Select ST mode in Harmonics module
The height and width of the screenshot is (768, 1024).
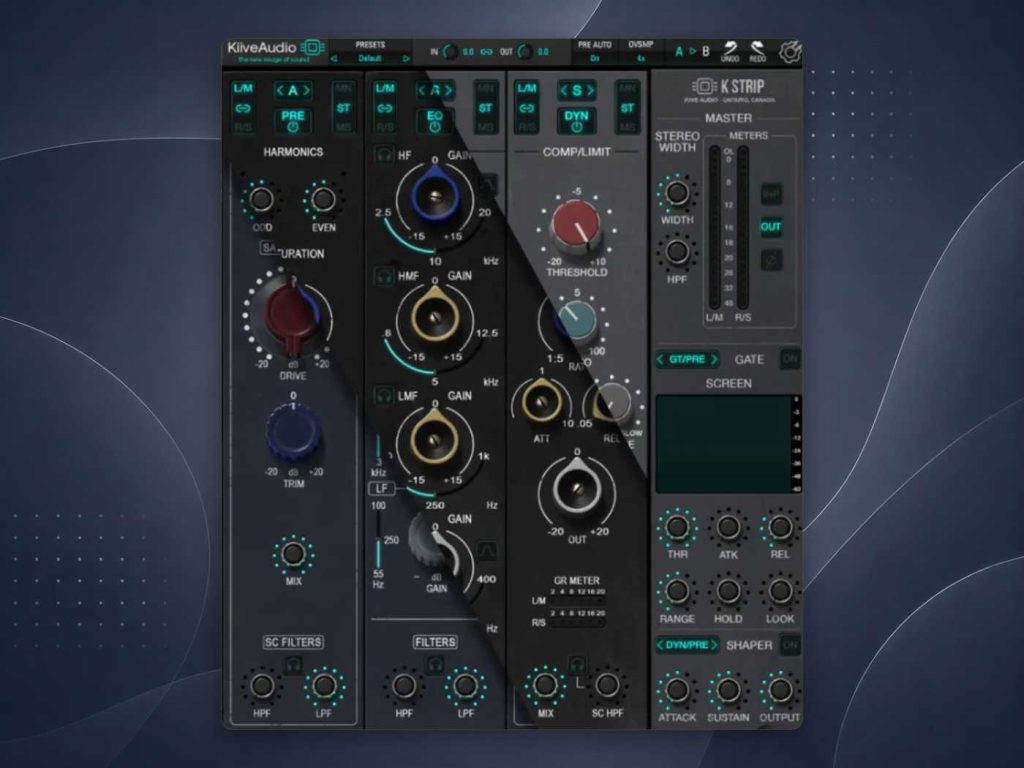click(x=343, y=108)
